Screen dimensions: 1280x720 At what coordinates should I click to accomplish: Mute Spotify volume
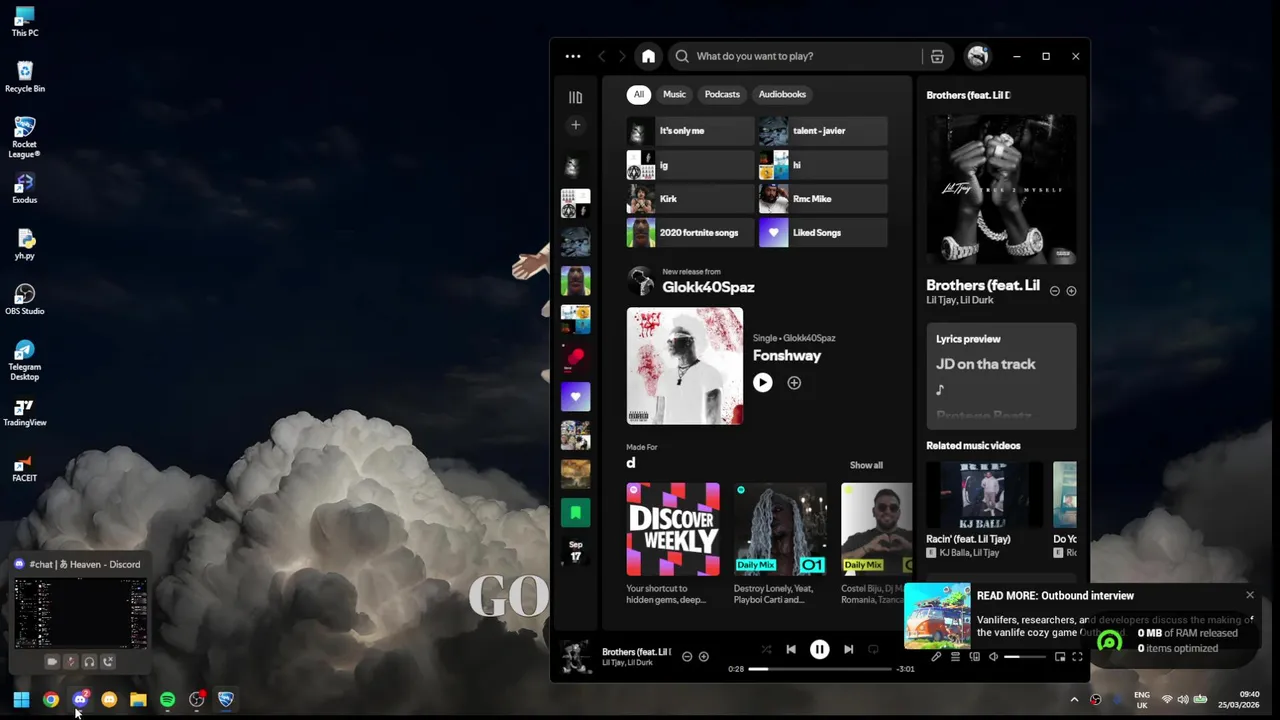[993, 657]
